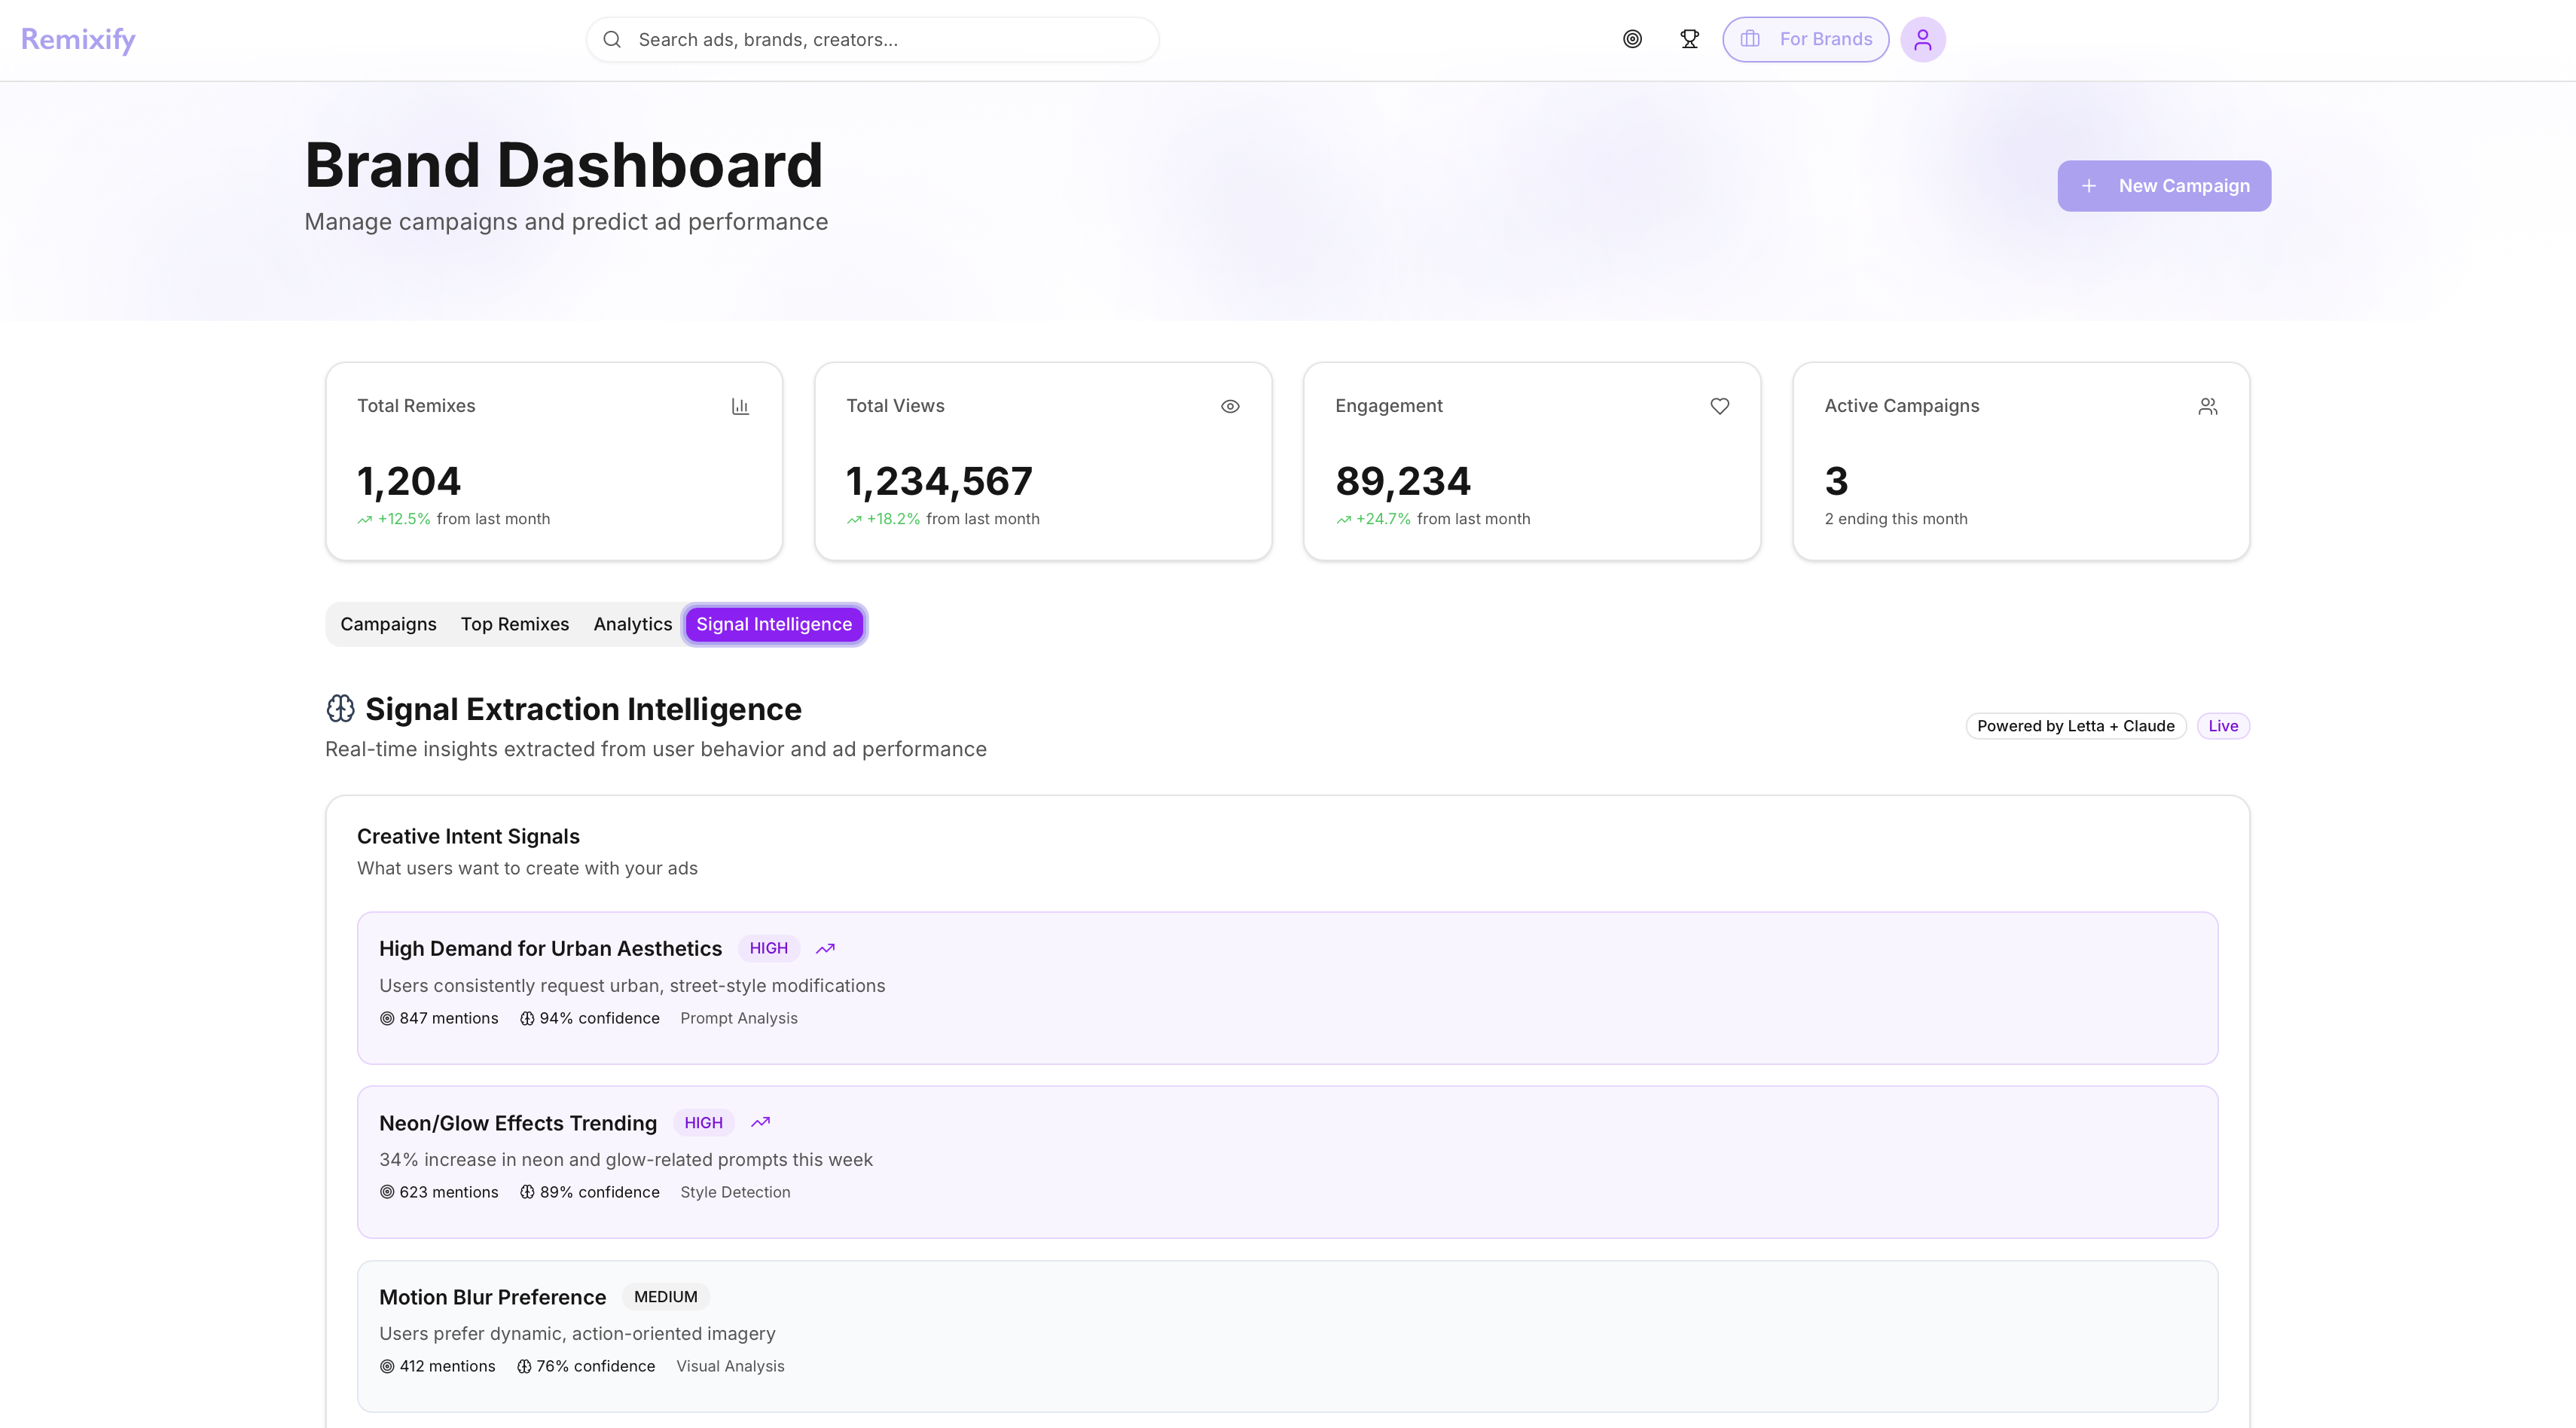Click trending arrow on Neon/Glow Effects signal

point(760,1122)
